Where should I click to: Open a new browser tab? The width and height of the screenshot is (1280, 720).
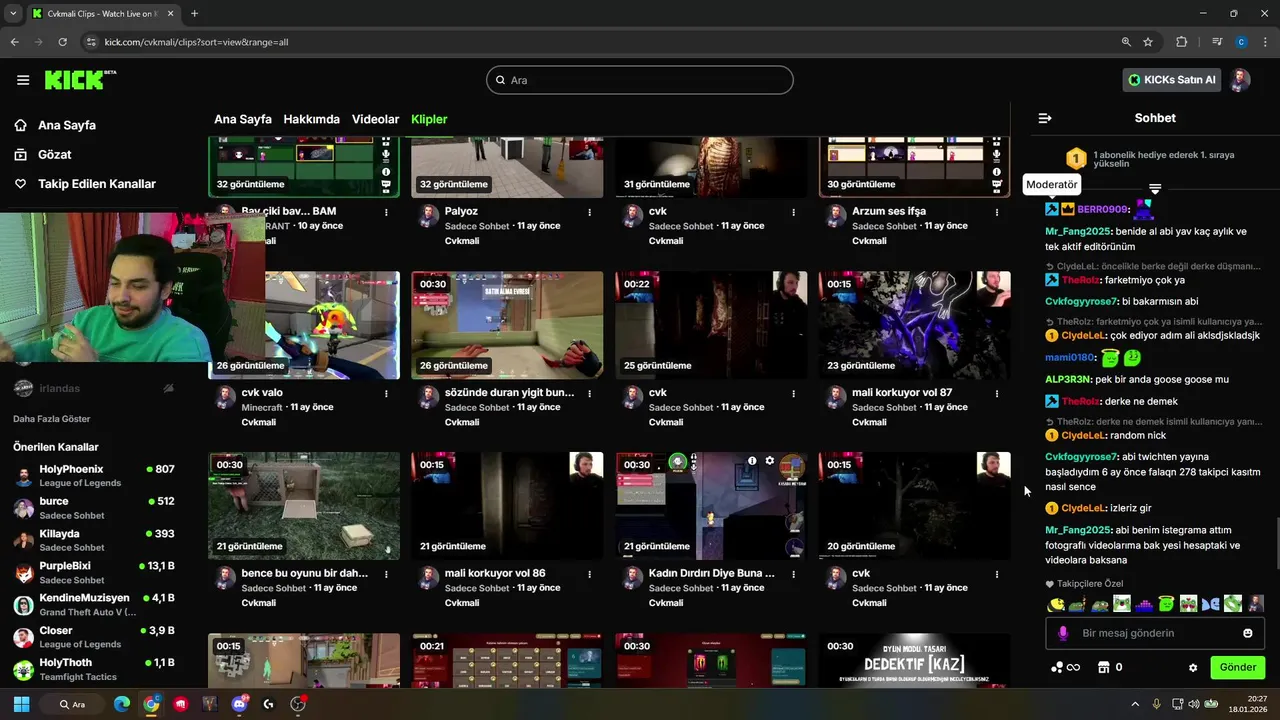click(194, 14)
